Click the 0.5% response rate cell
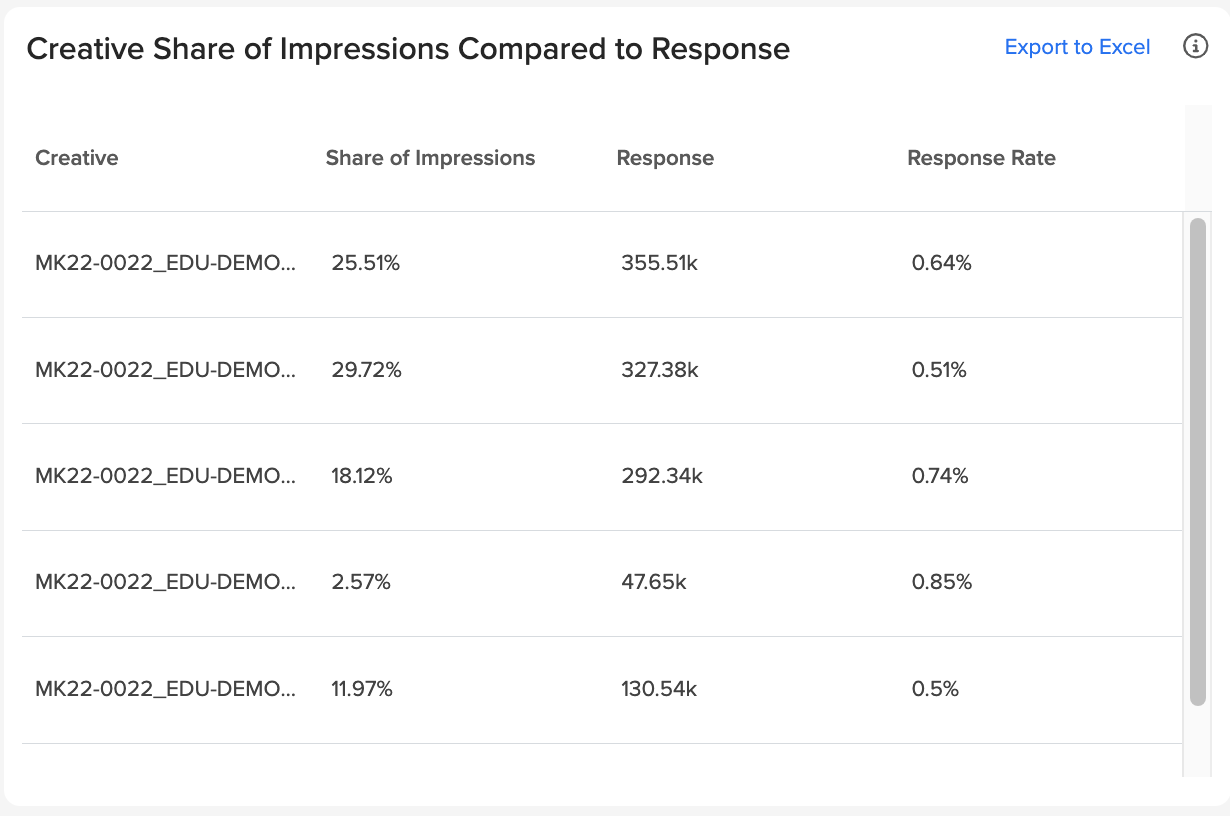 pyautogui.click(x=935, y=689)
